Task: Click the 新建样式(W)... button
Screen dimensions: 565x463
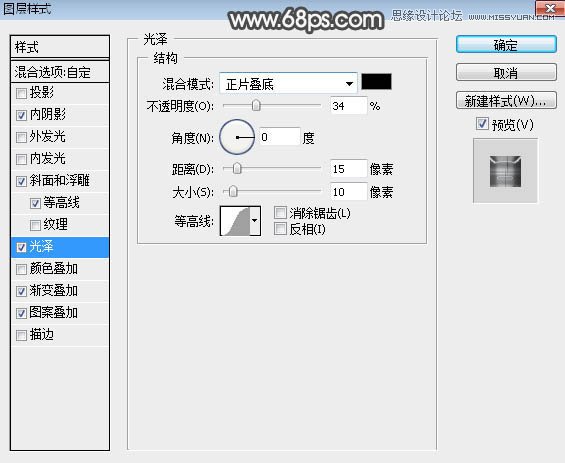Action: tap(506, 101)
